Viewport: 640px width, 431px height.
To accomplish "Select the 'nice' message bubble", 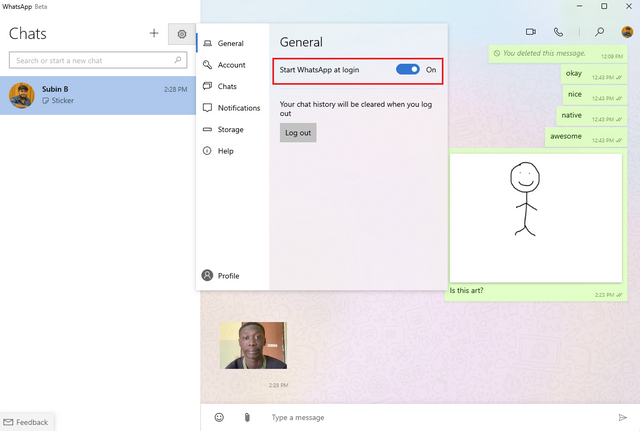I will (x=595, y=95).
